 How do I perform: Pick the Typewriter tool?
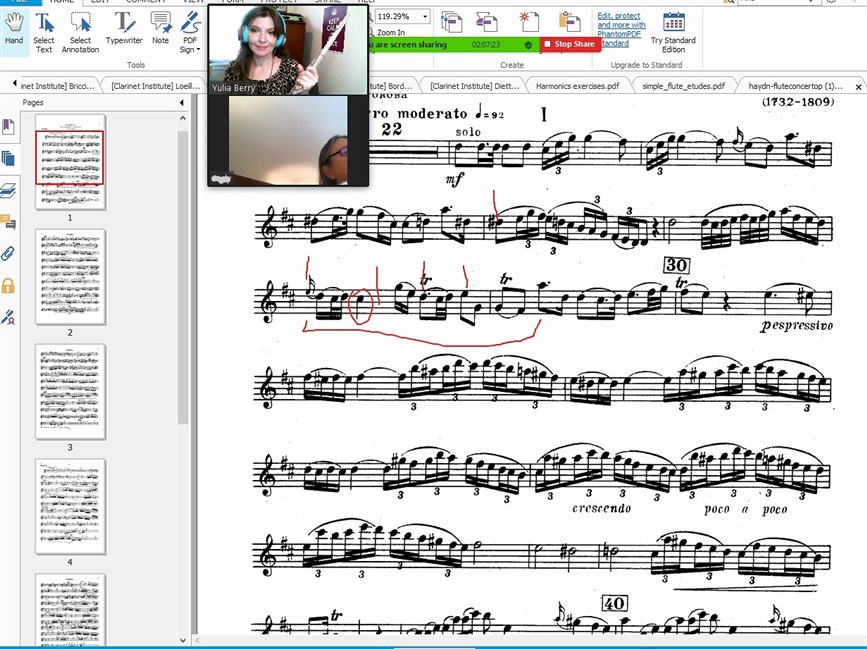[x=124, y=29]
